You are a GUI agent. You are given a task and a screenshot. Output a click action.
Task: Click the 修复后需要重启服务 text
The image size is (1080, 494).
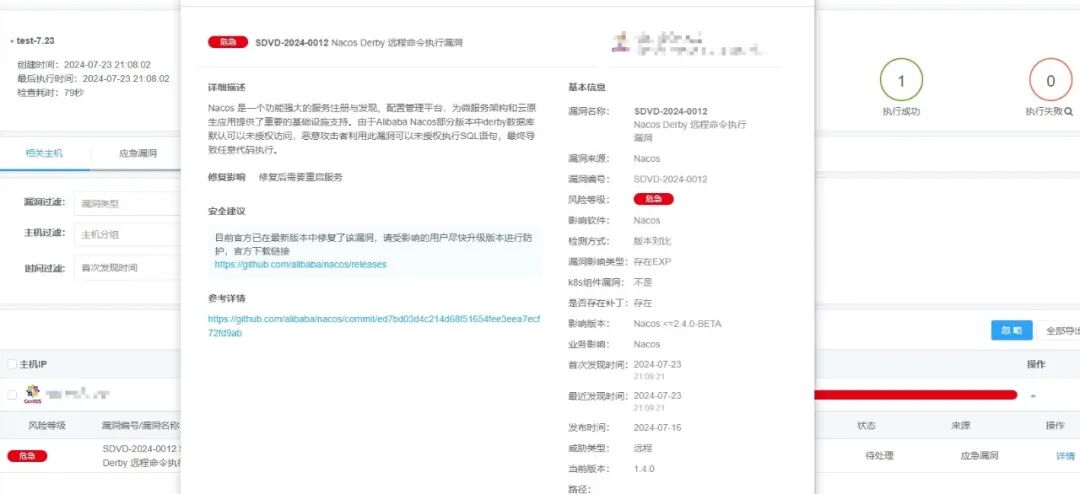point(300,177)
